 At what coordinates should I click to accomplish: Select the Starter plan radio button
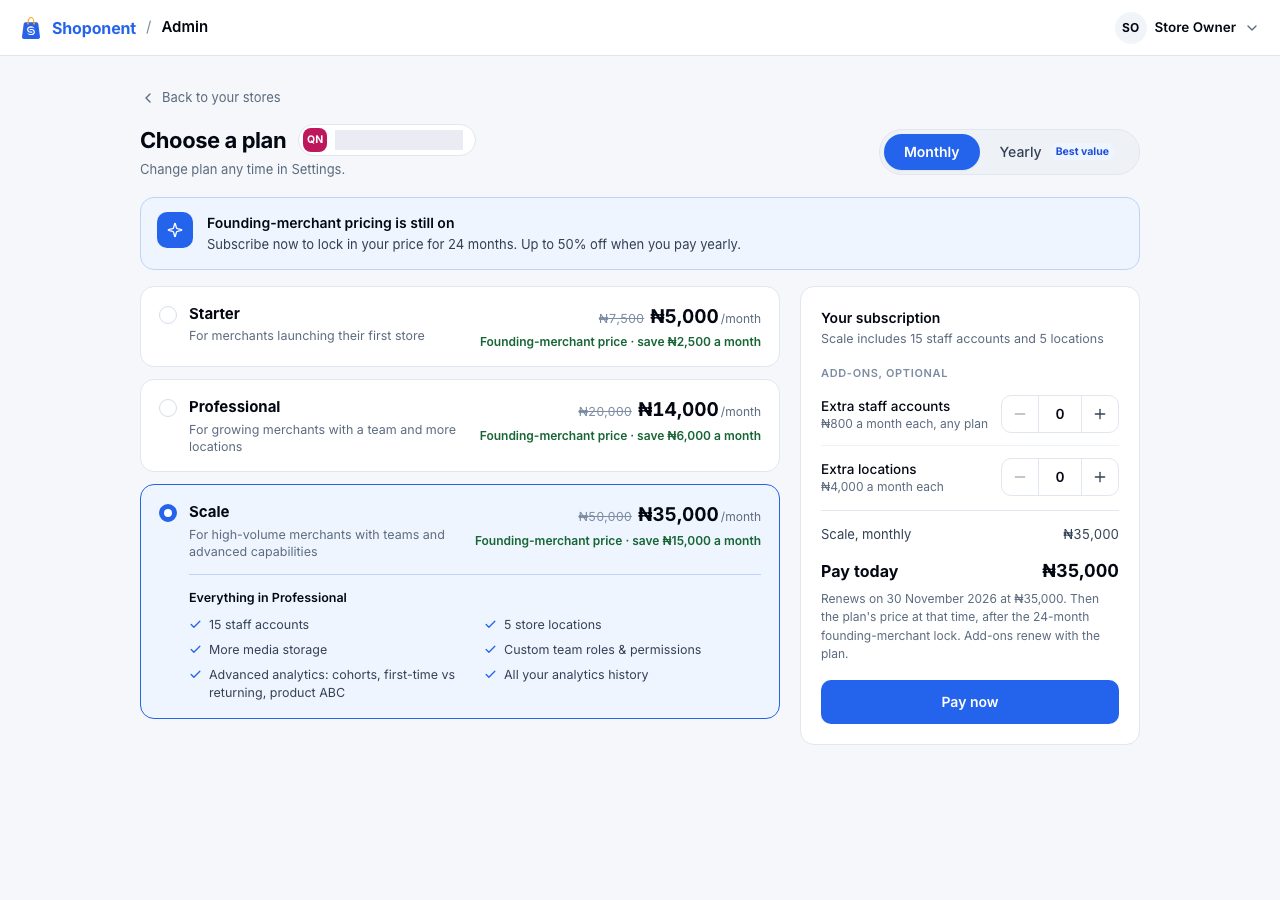pyautogui.click(x=168, y=315)
